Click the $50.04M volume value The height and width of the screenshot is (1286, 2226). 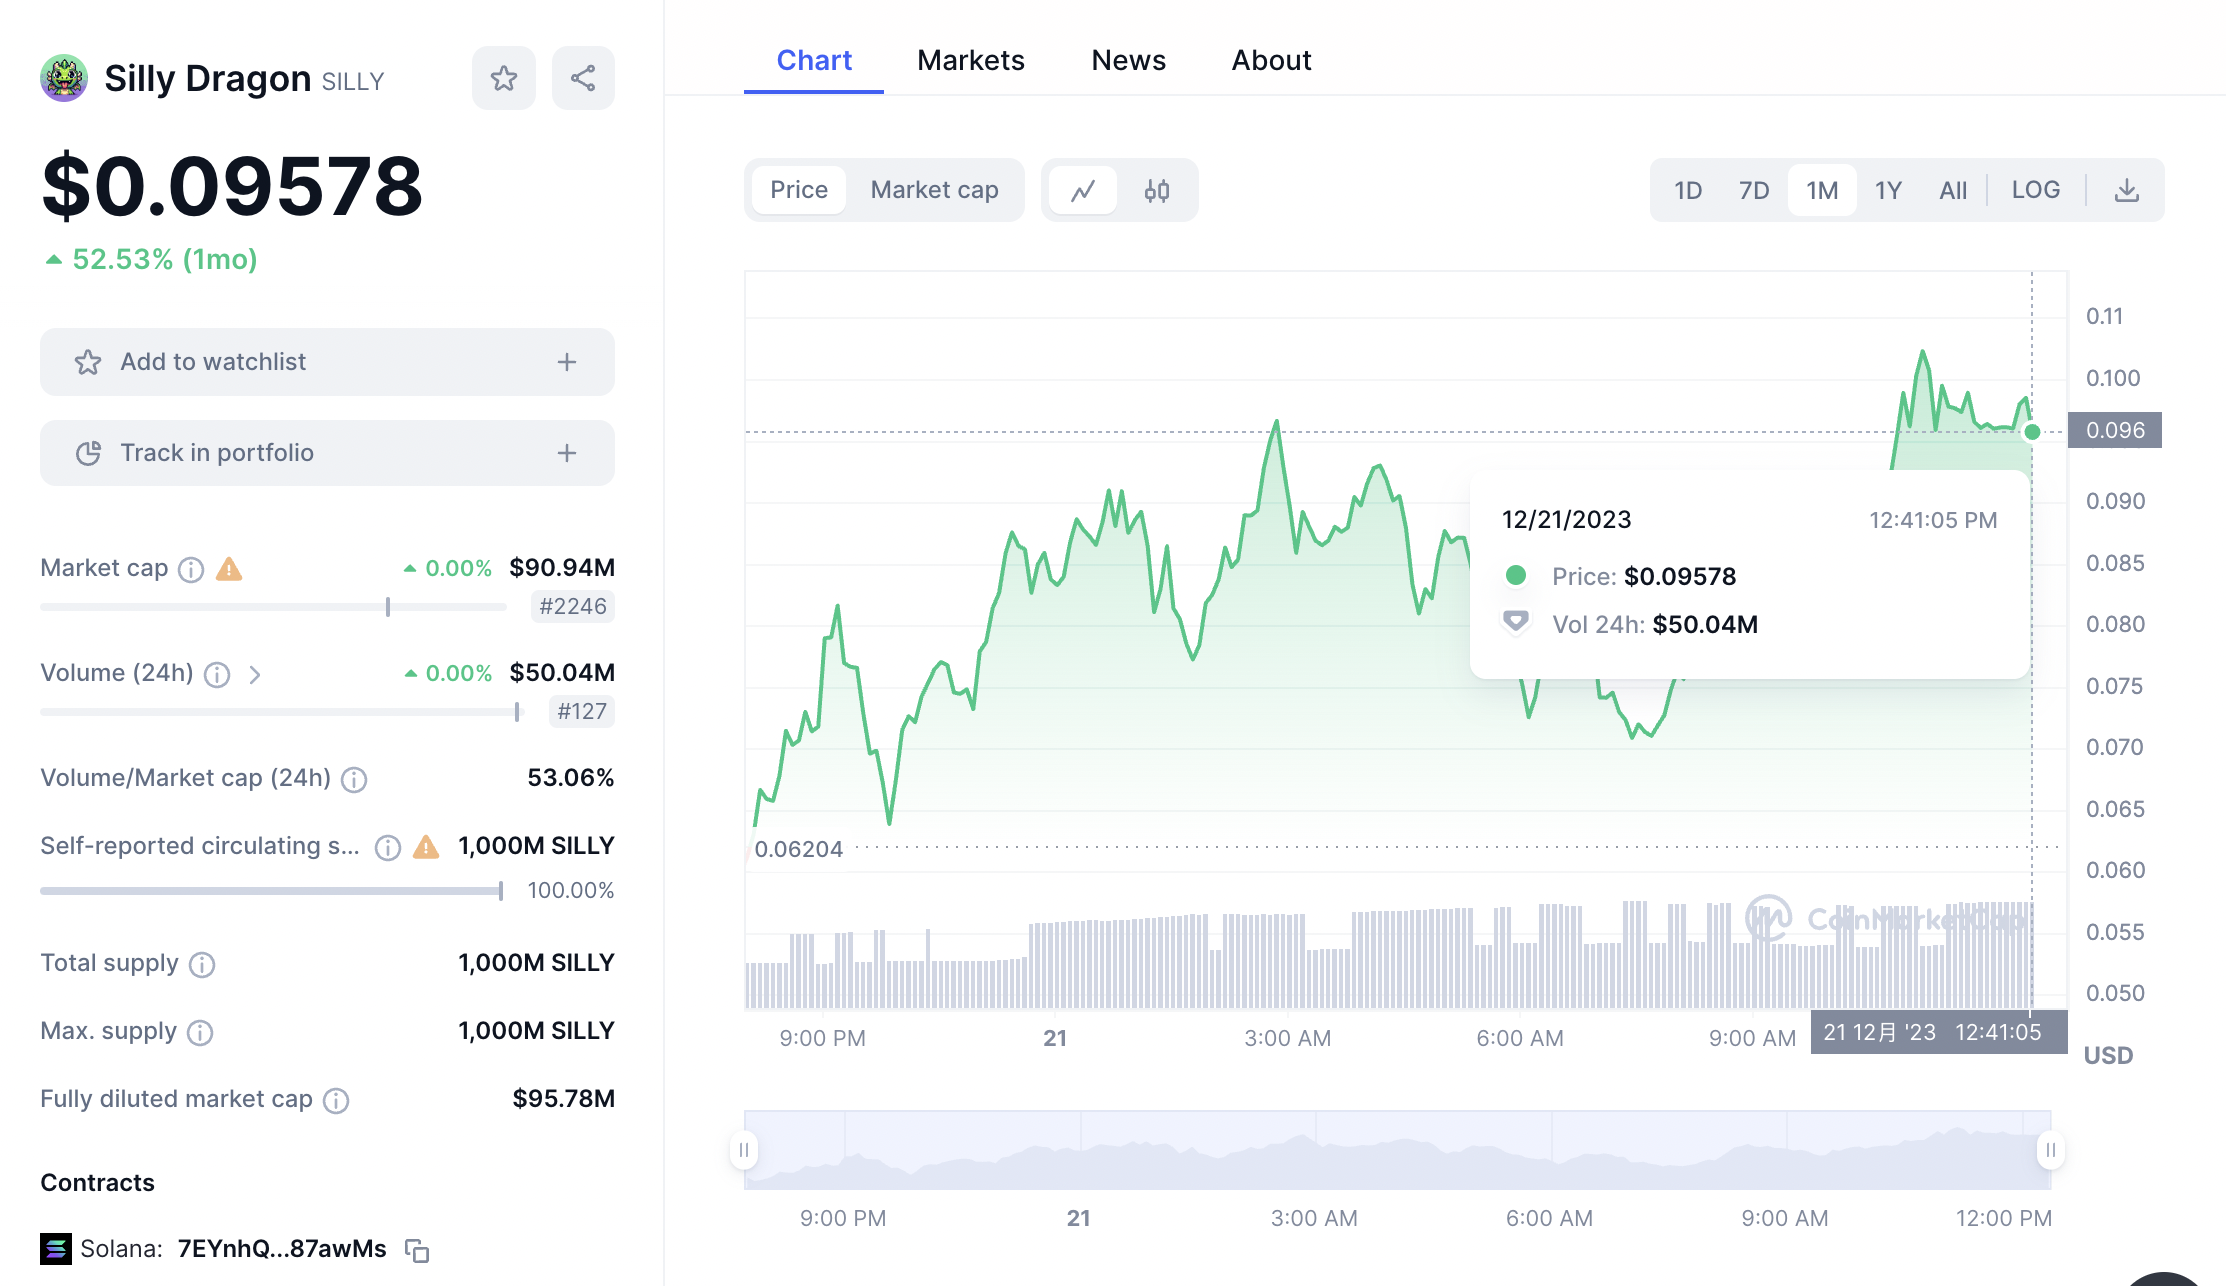(x=562, y=673)
